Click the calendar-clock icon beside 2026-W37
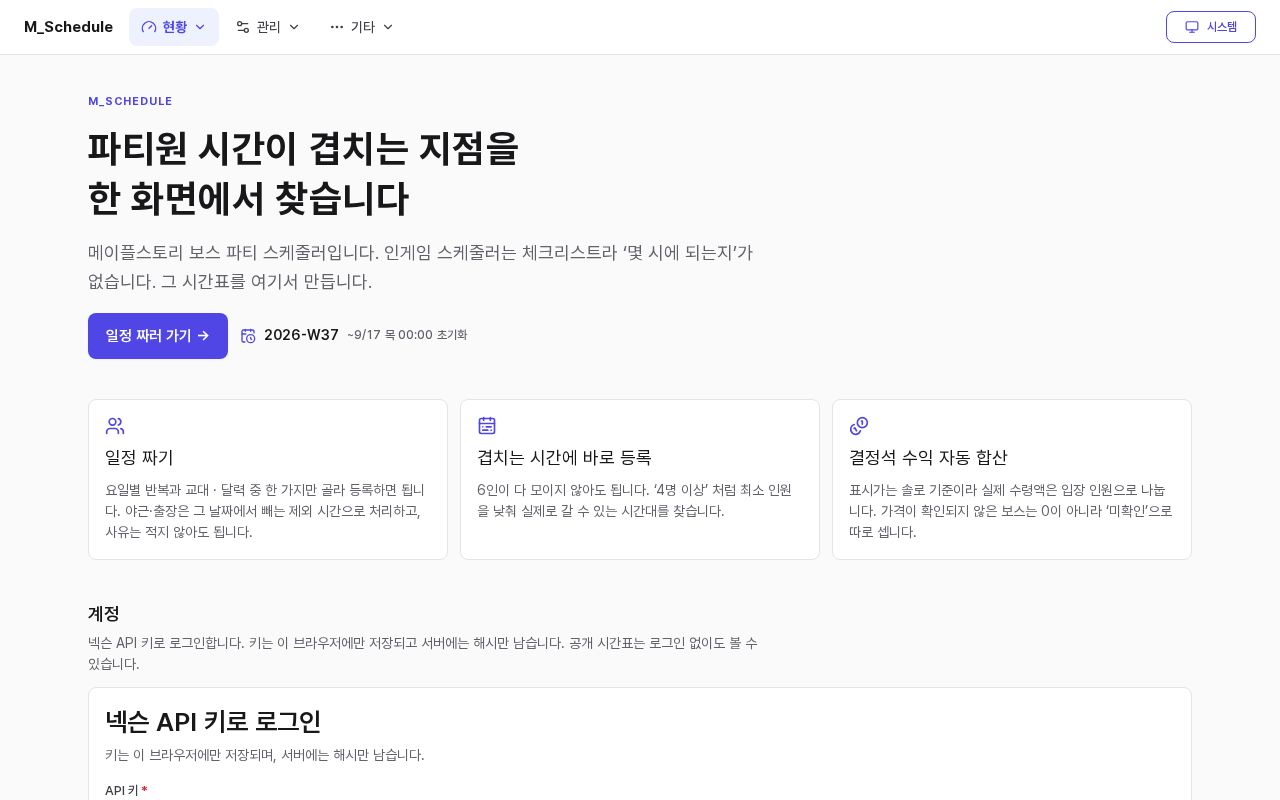1280x800 pixels. [x=248, y=336]
